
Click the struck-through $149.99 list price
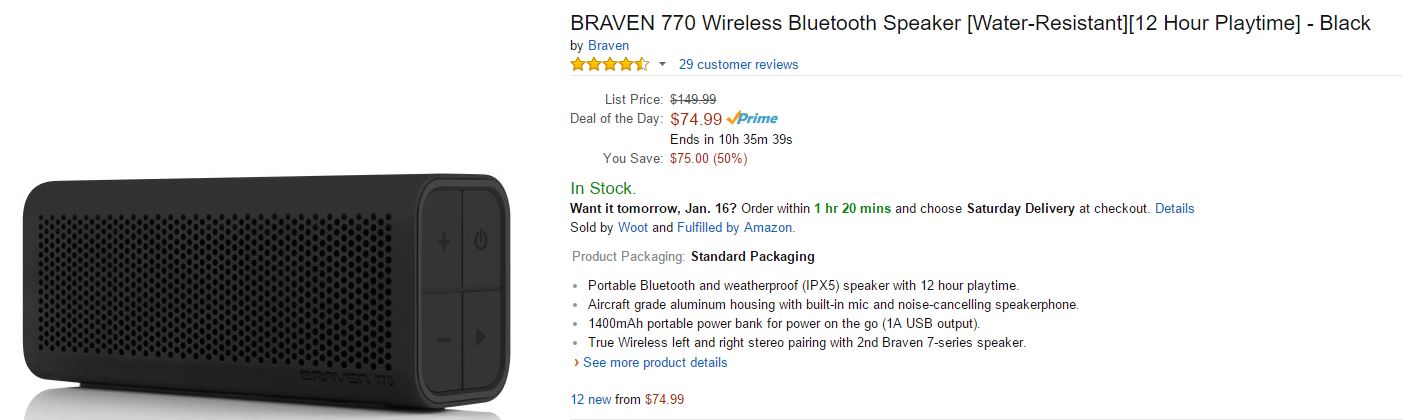click(x=693, y=99)
